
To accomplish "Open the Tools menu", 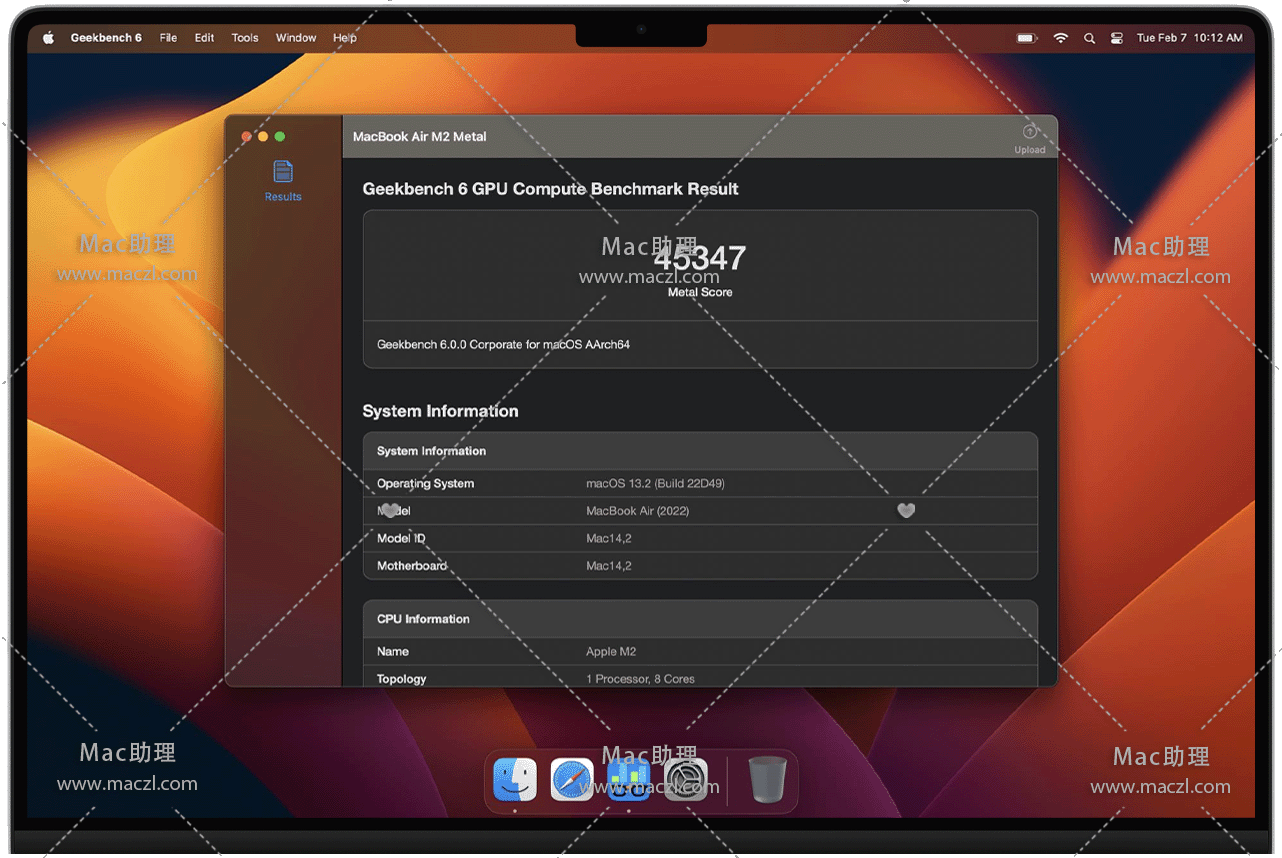I will (x=245, y=38).
